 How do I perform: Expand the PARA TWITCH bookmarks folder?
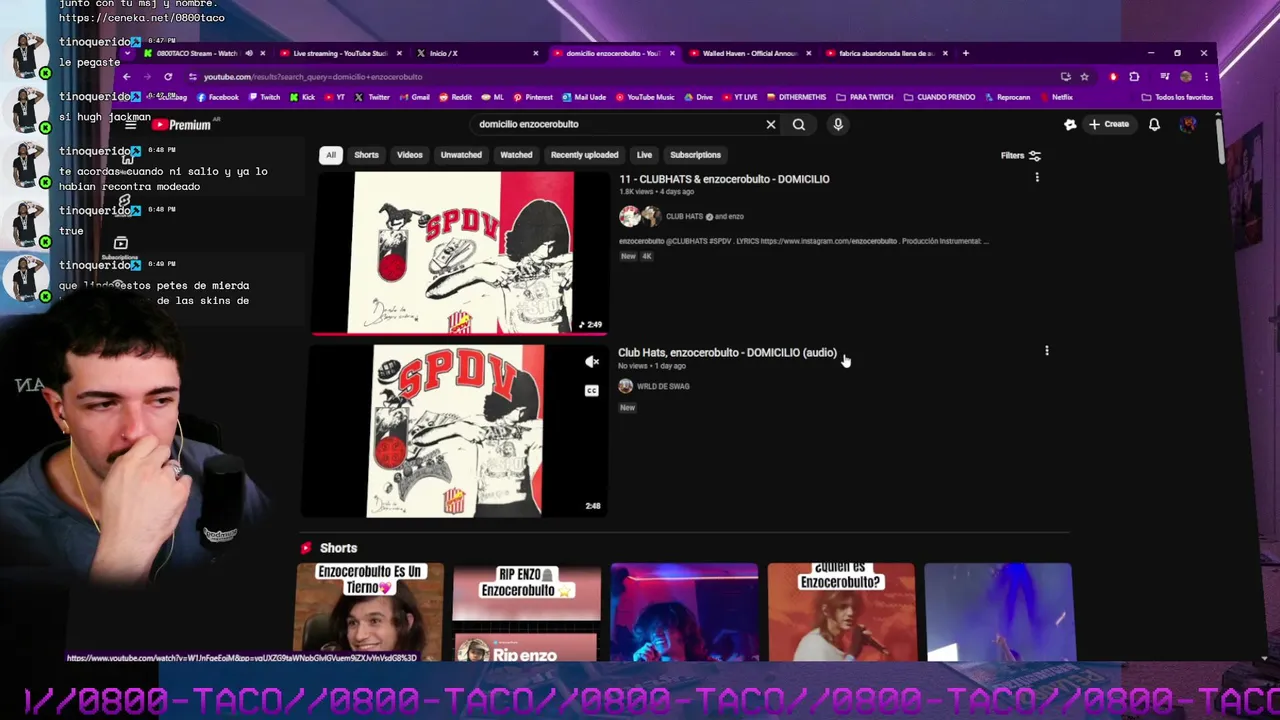tap(865, 98)
